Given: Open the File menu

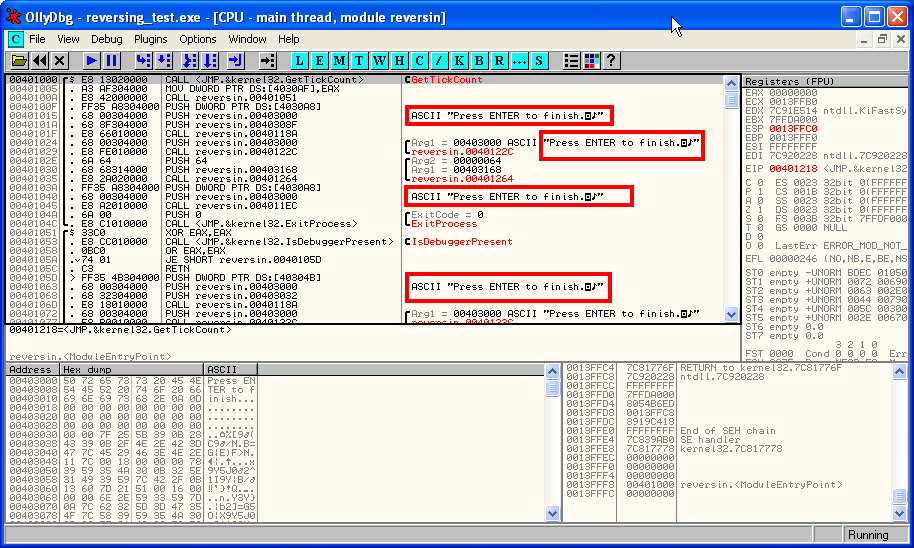Looking at the screenshot, I should point(37,39).
